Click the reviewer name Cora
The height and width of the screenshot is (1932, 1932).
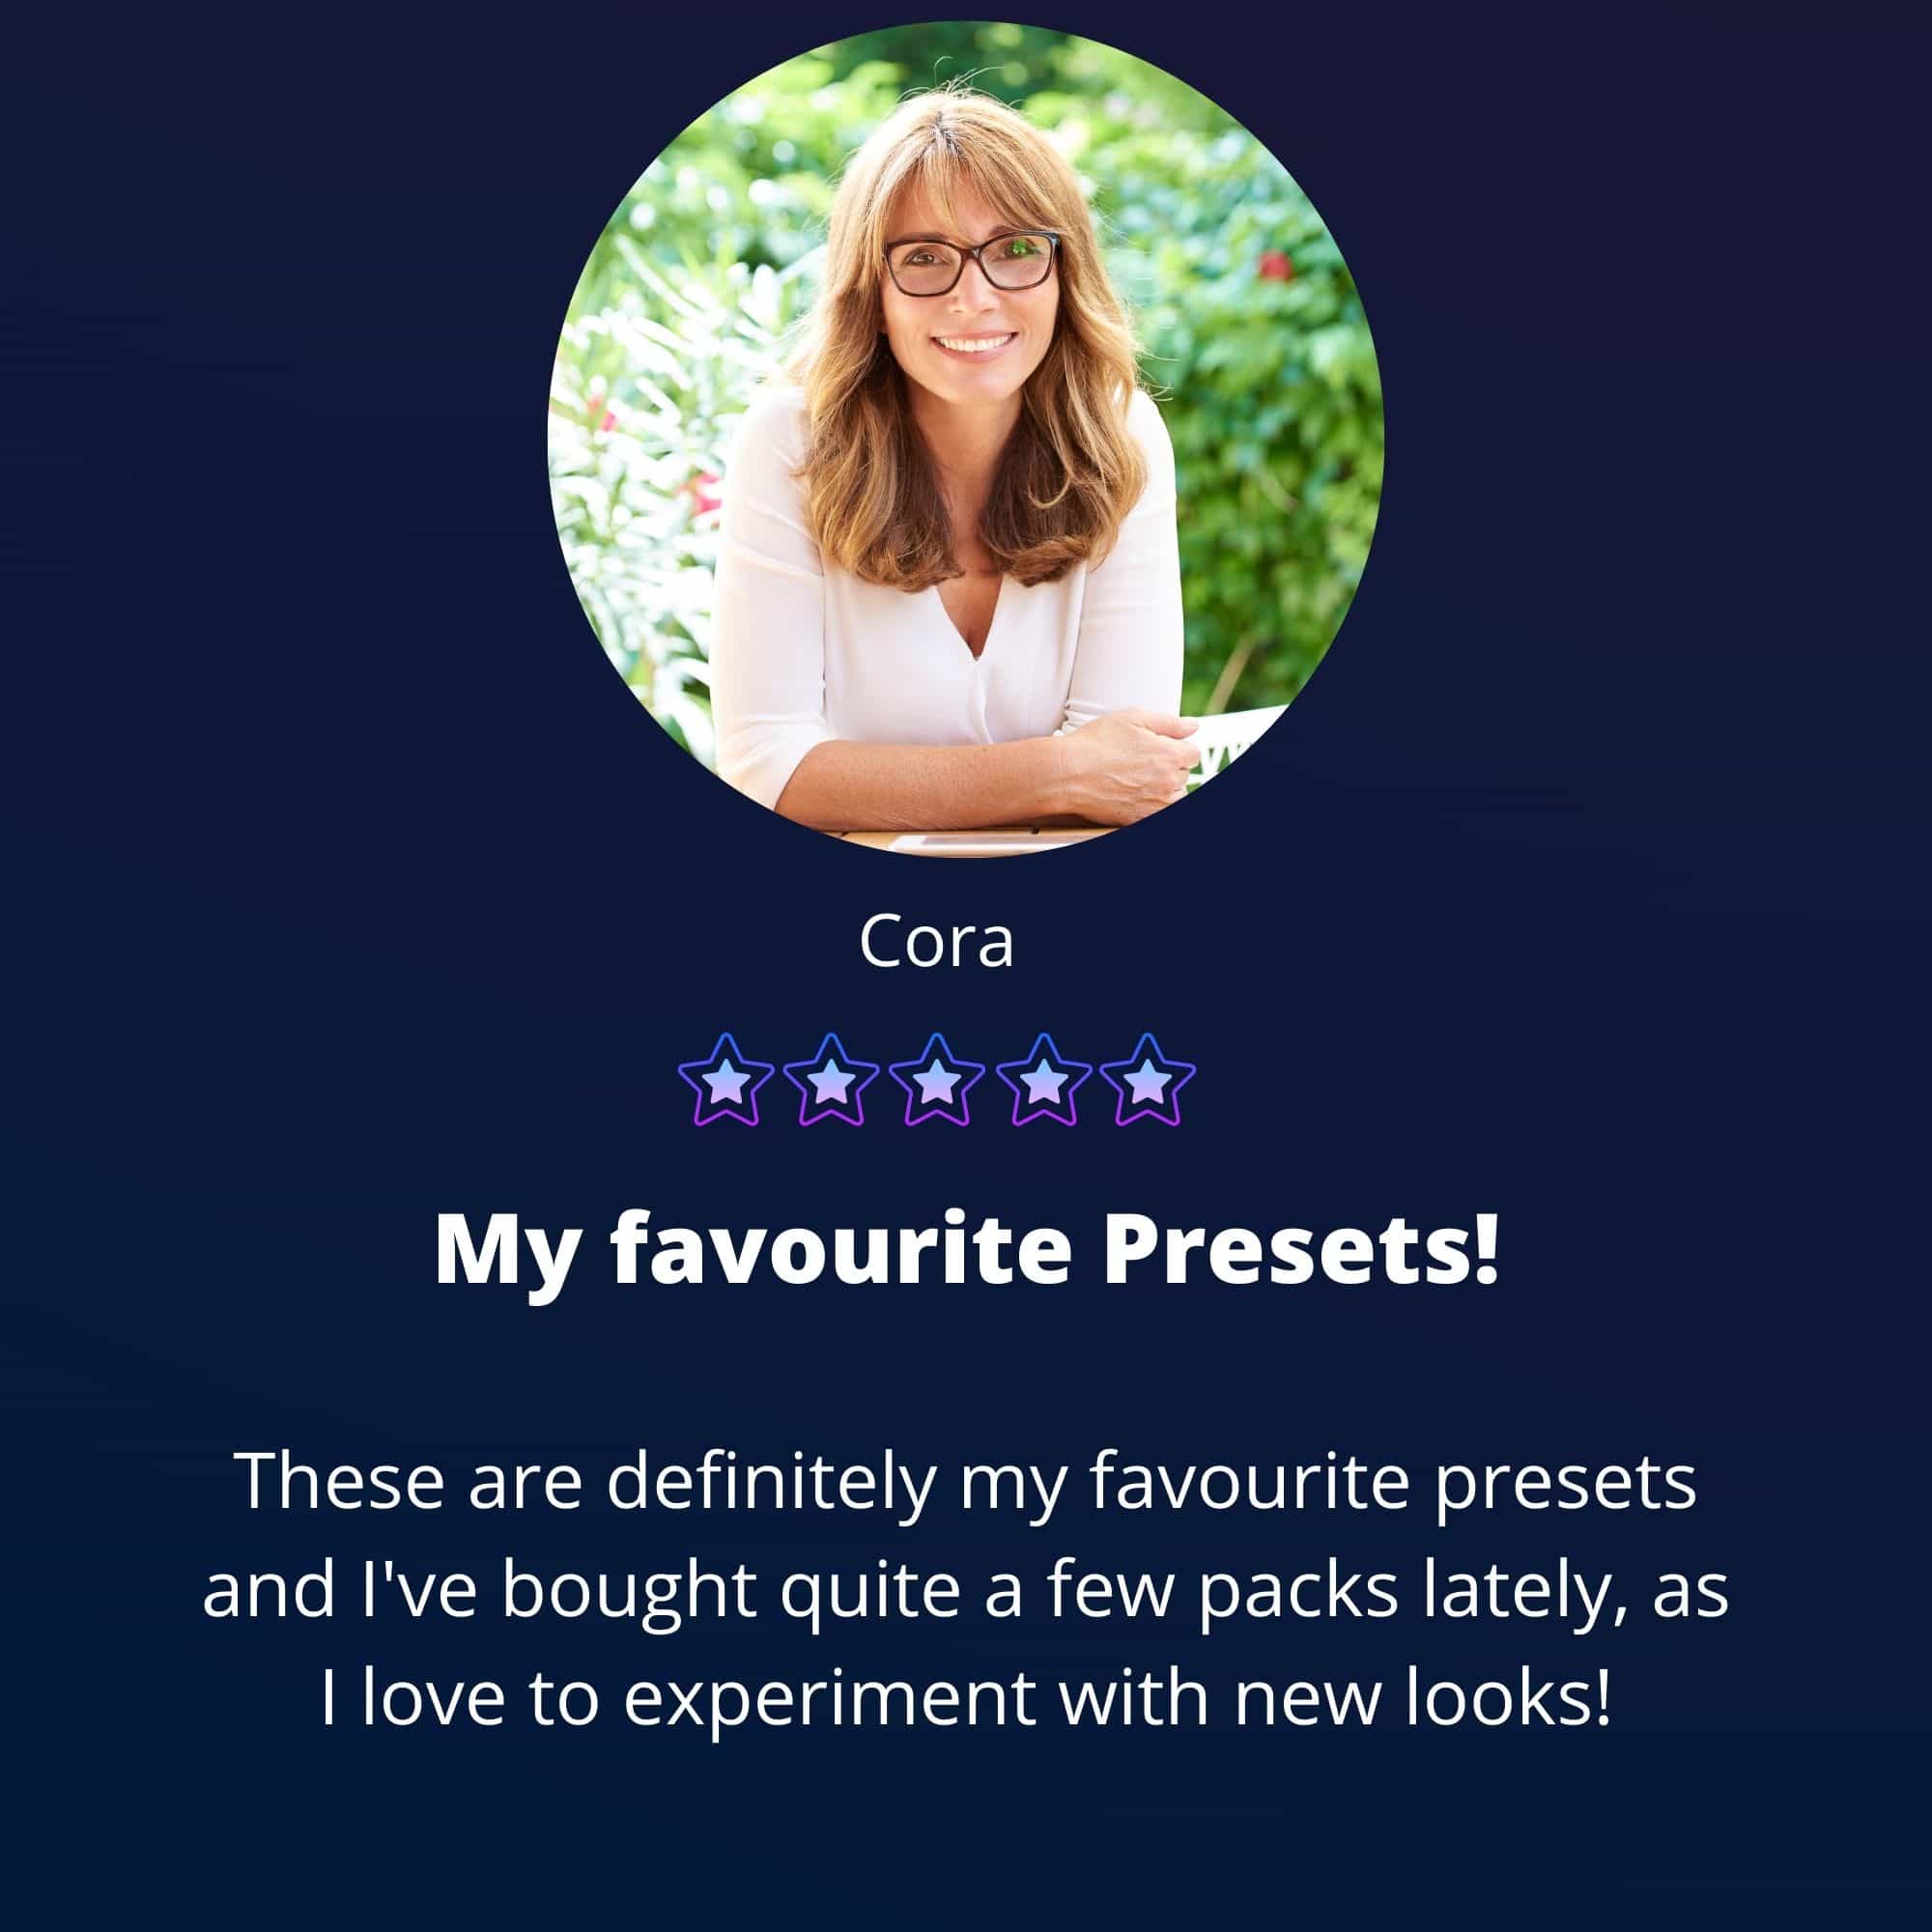click(x=936, y=942)
